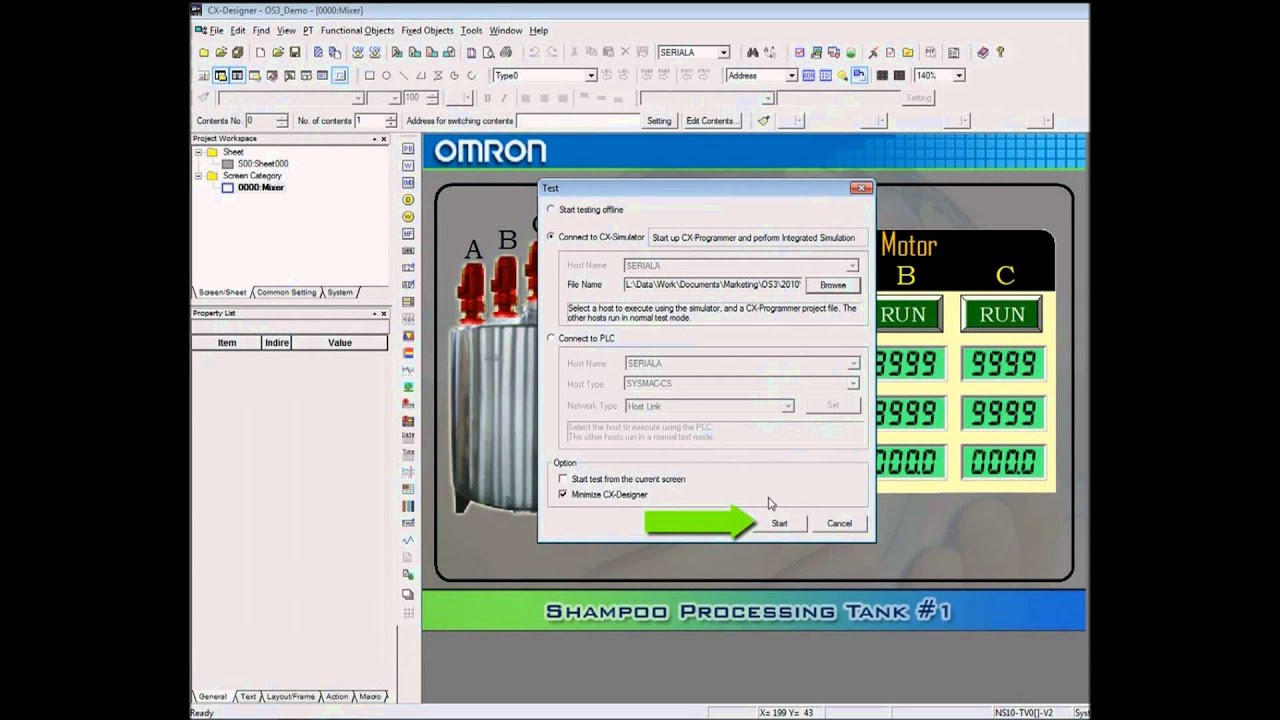1280x720 pixels.
Task: Toggle Bold formatting button
Action: click(x=487, y=98)
